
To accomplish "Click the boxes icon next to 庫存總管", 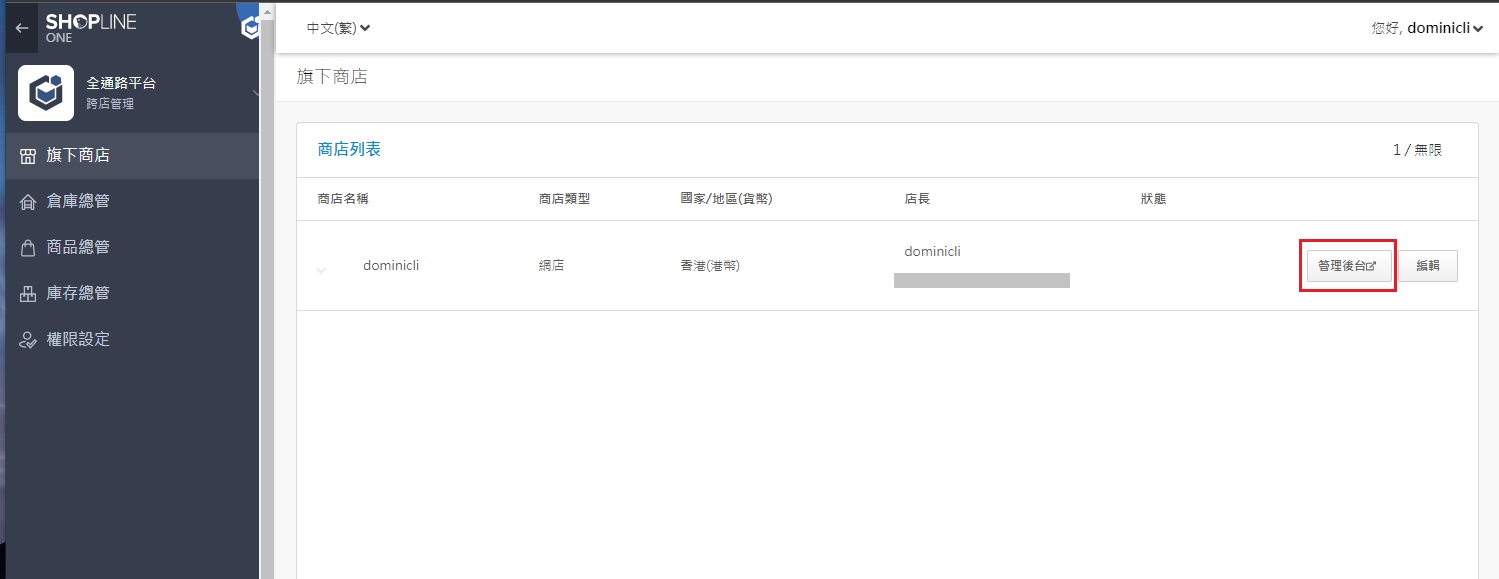I will pos(28,294).
